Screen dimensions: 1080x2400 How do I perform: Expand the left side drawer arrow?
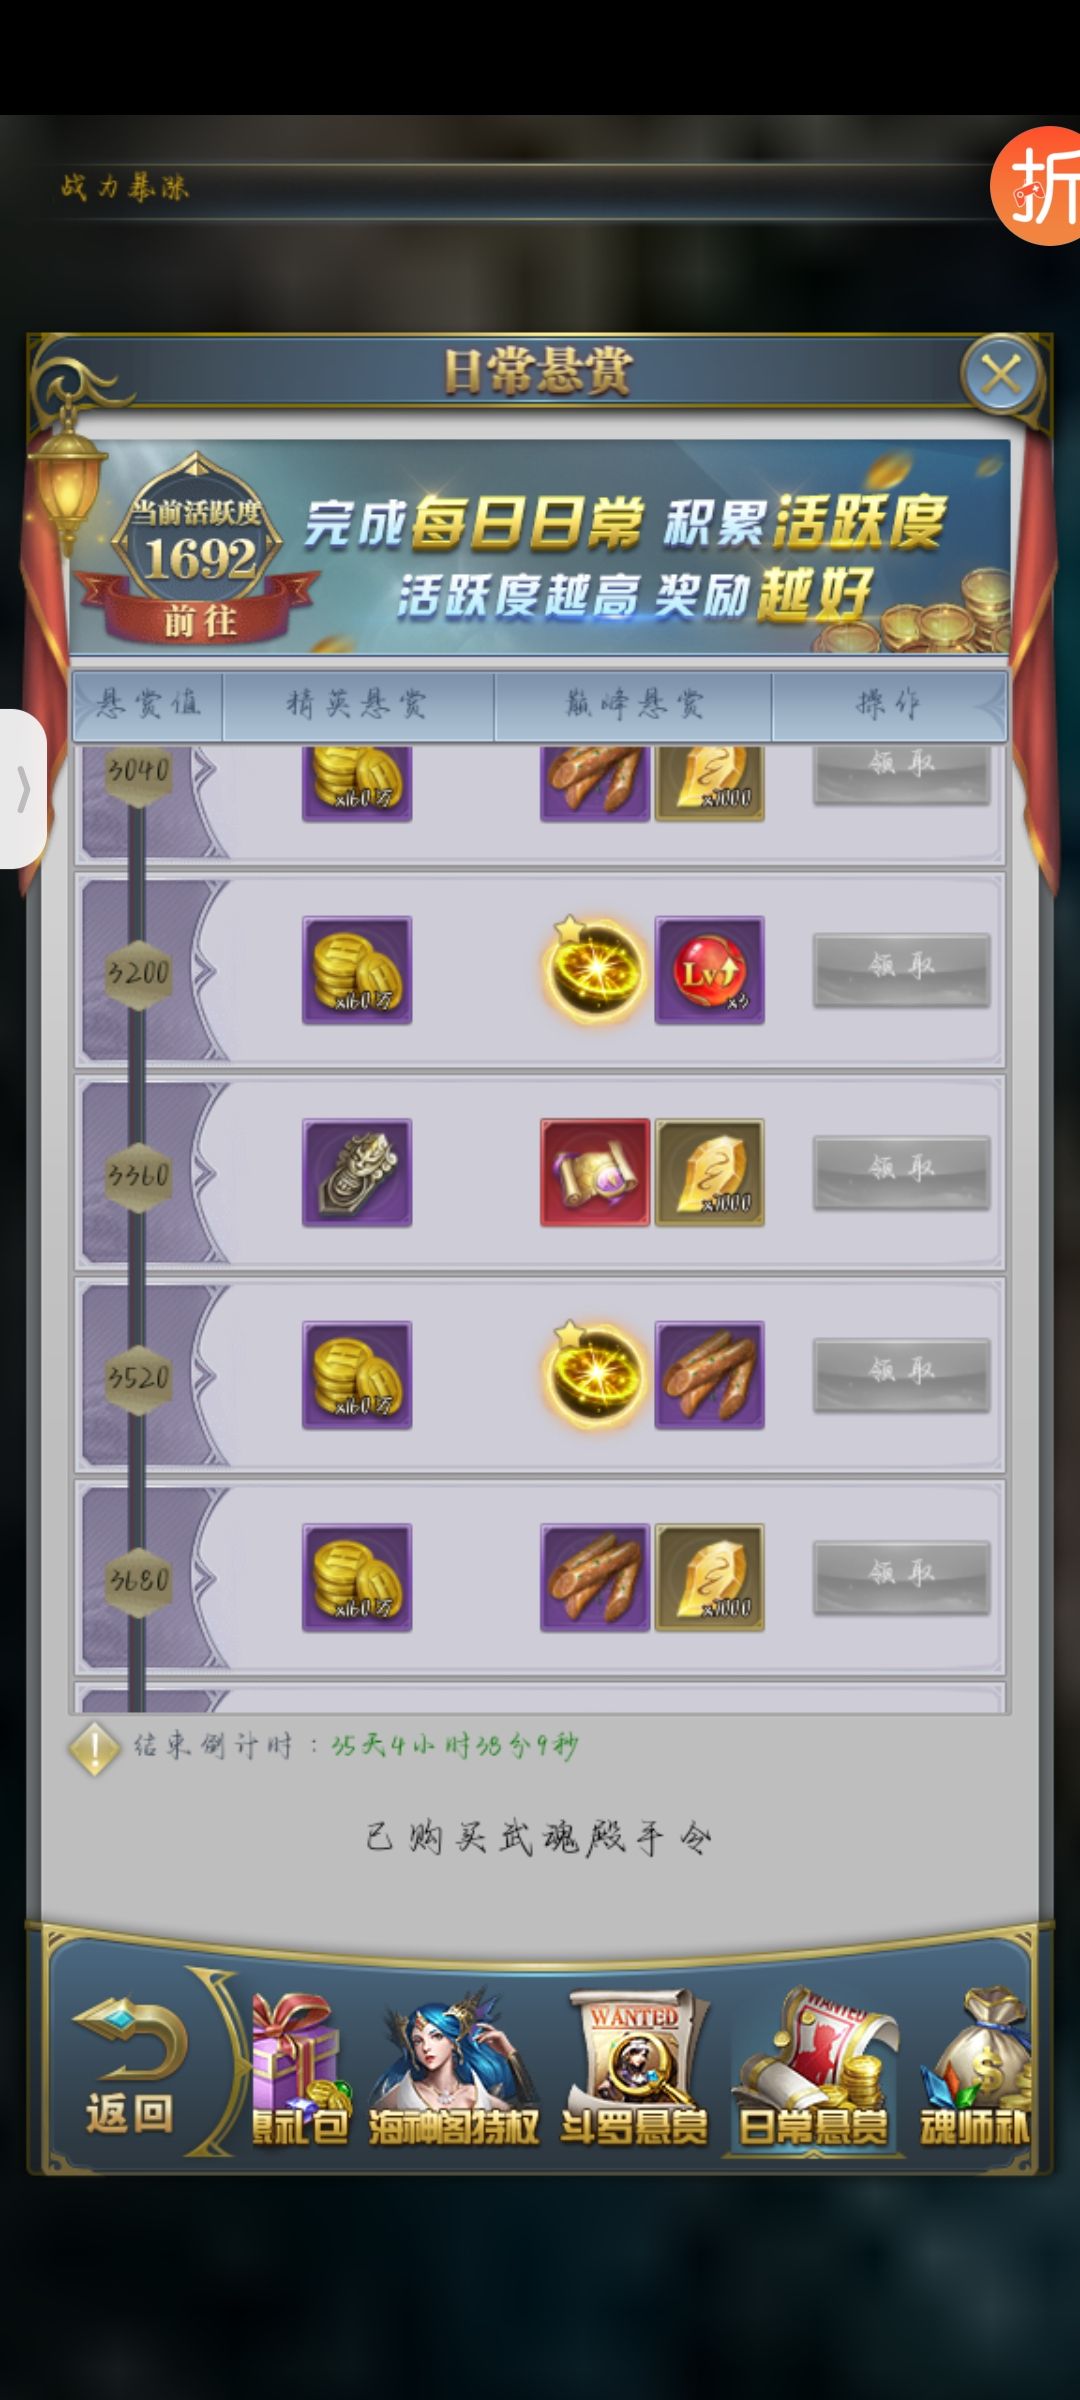(x=23, y=789)
